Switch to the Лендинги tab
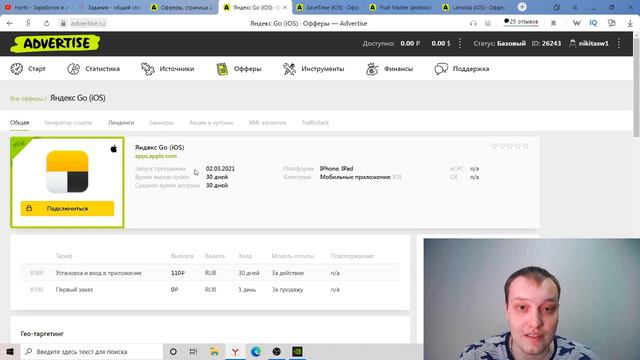The width and height of the screenshot is (640, 360). pos(121,122)
